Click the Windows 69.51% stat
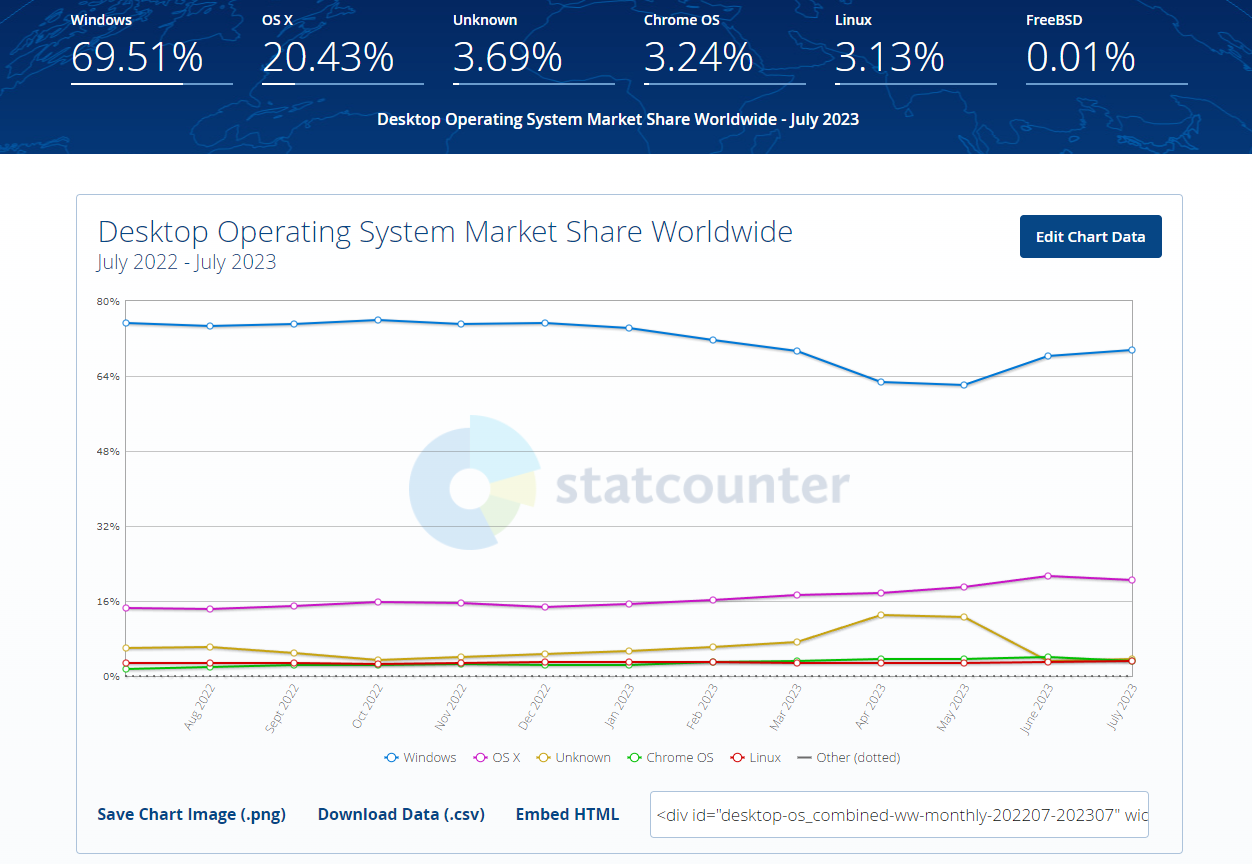Image resolution: width=1252 pixels, height=864 pixels. [152, 48]
